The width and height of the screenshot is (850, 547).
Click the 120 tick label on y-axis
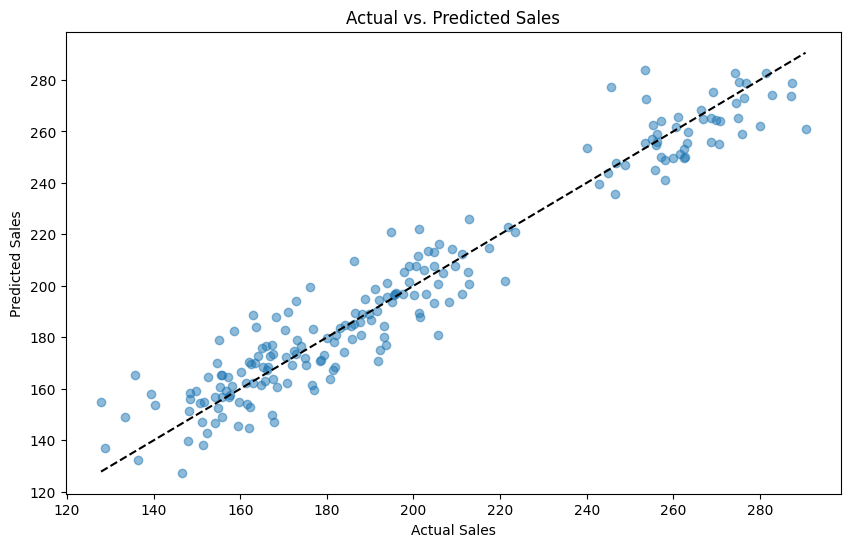44,492
